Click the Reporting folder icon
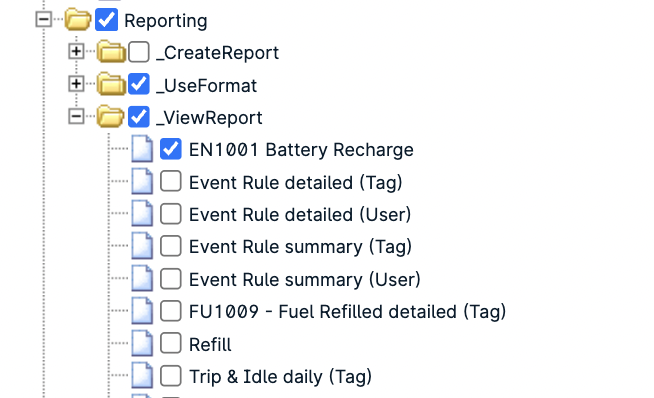 [78, 20]
